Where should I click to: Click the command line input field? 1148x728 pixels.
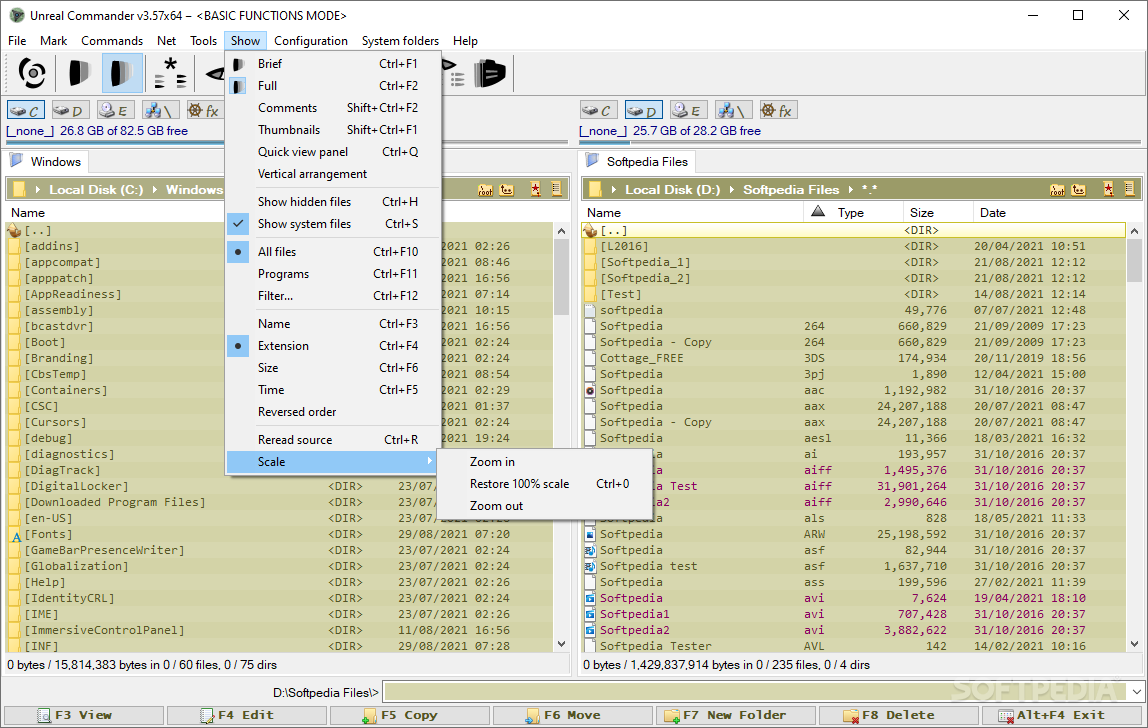point(756,692)
